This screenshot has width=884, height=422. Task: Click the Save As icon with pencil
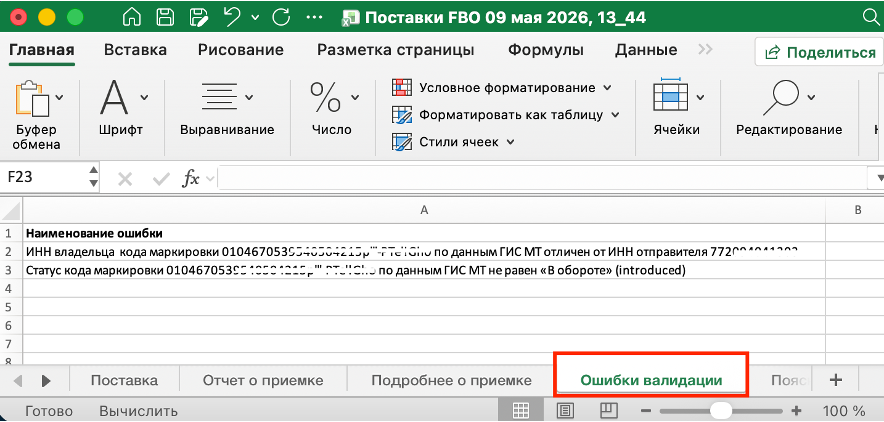198,17
